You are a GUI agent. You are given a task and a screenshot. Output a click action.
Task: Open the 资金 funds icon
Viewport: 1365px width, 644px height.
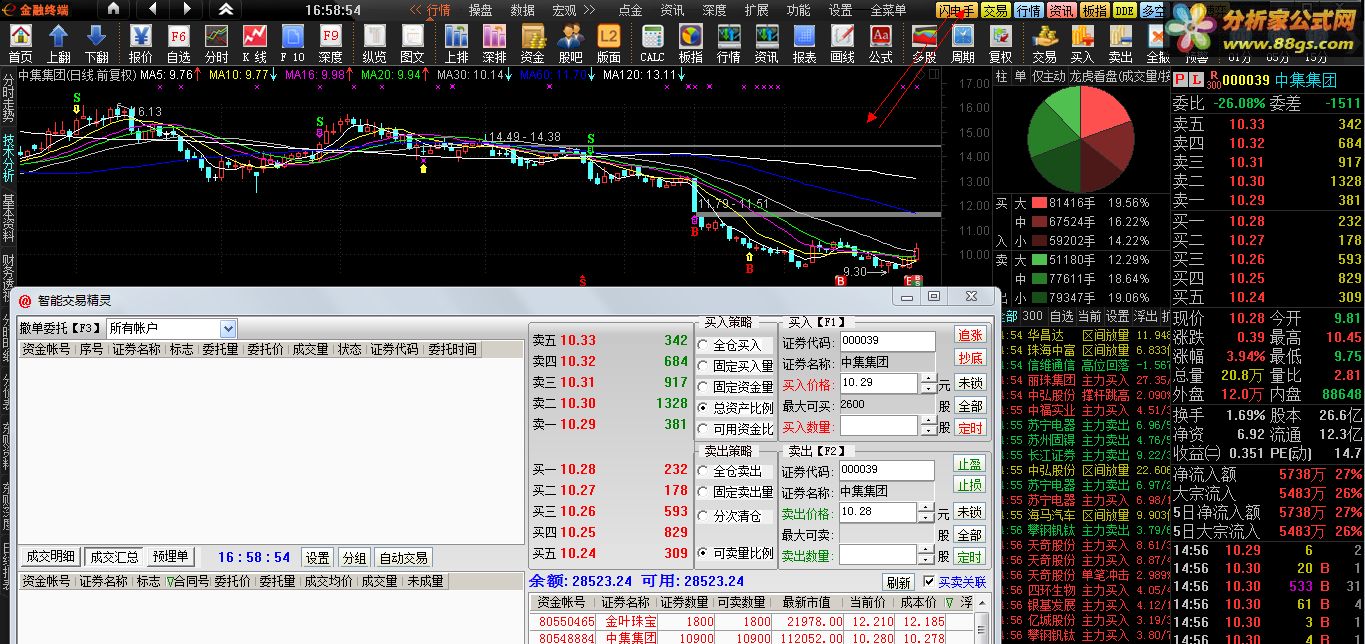pyautogui.click(x=532, y=45)
